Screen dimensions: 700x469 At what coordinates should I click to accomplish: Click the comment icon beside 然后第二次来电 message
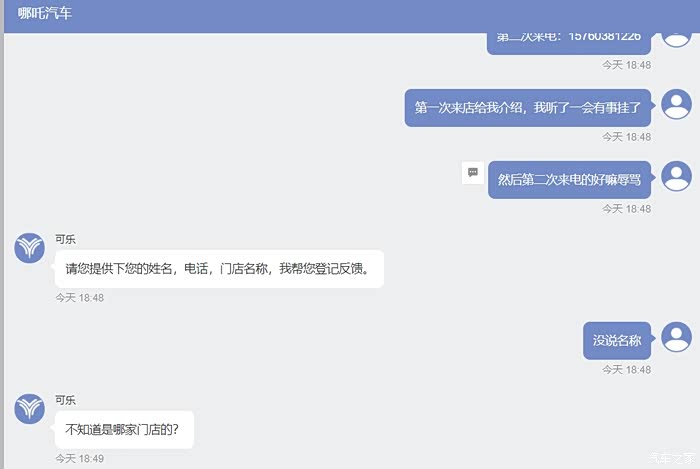tap(473, 172)
